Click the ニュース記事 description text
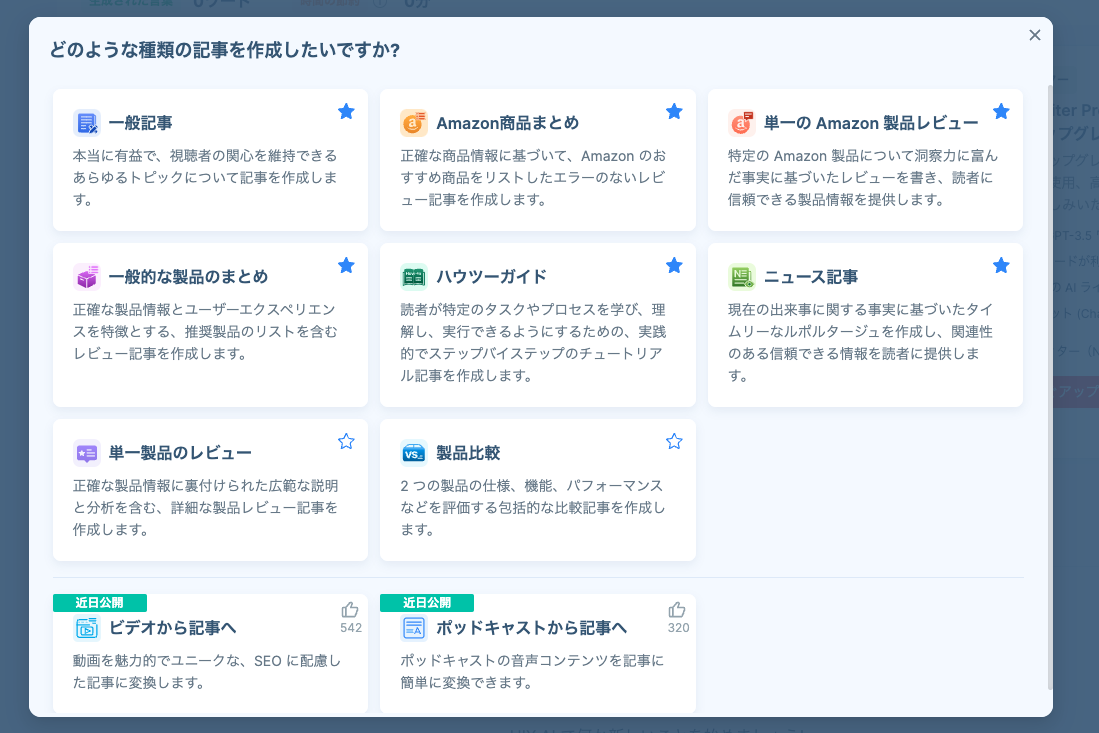Viewport: 1099px width, 733px height. pos(860,343)
